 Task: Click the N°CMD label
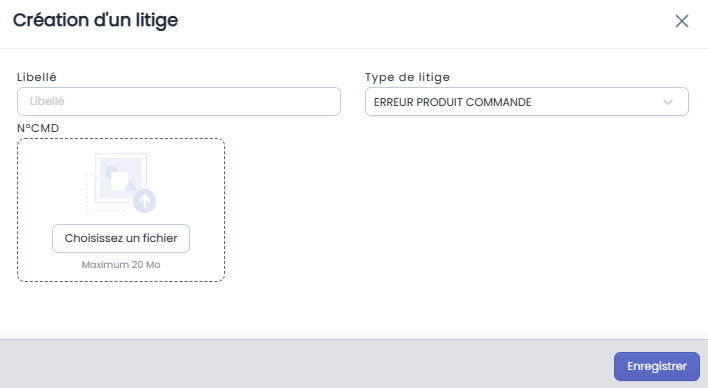pos(38,128)
